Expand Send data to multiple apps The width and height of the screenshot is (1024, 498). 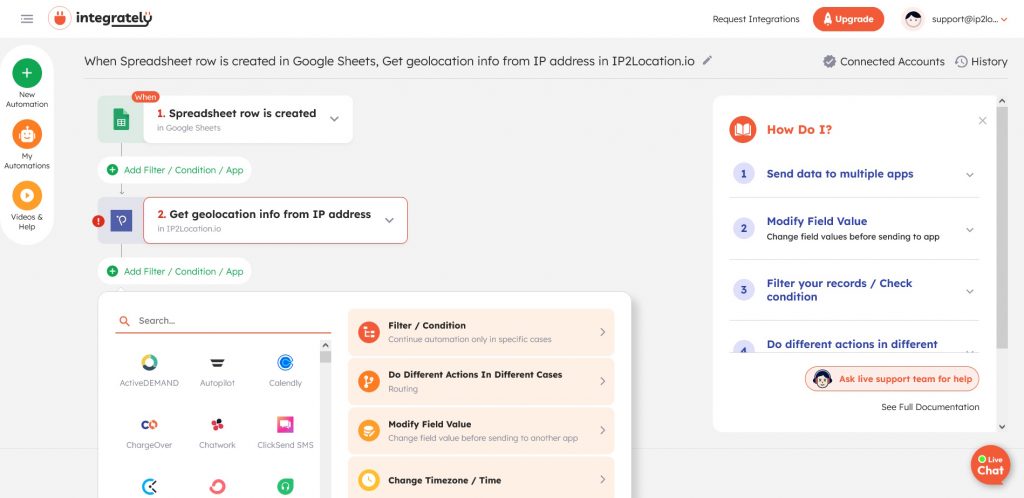[969, 174]
